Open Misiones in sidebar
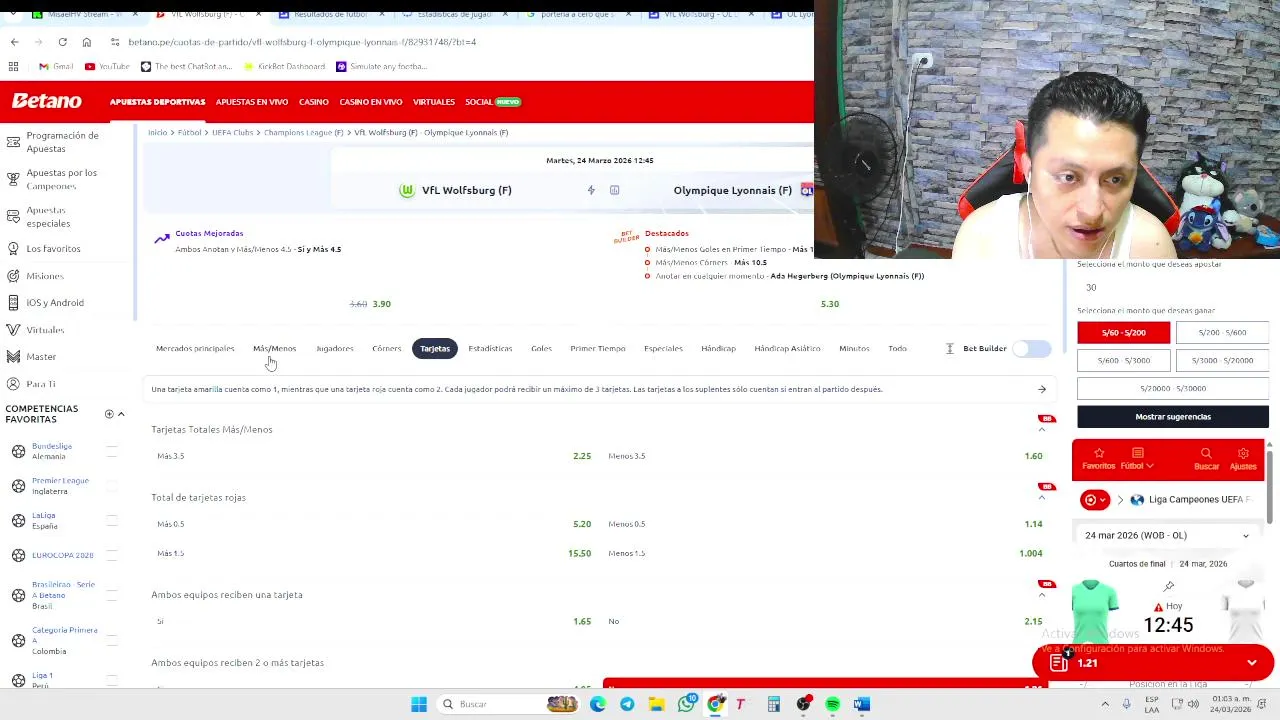The image size is (1280, 720). (44, 276)
